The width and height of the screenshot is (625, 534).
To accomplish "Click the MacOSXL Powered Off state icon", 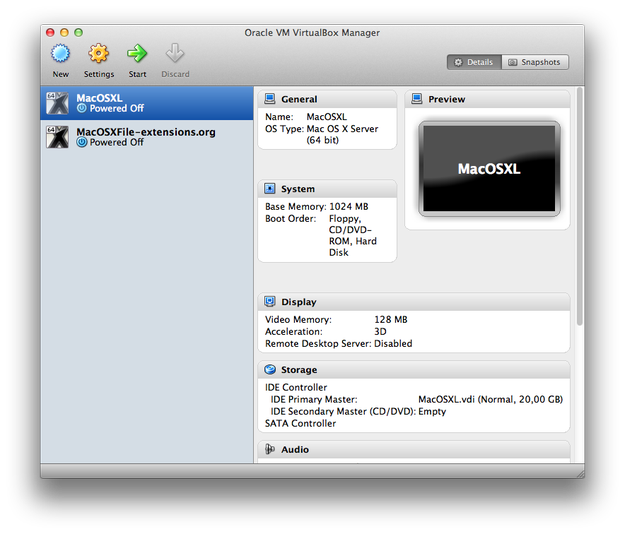I will coord(82,108).
